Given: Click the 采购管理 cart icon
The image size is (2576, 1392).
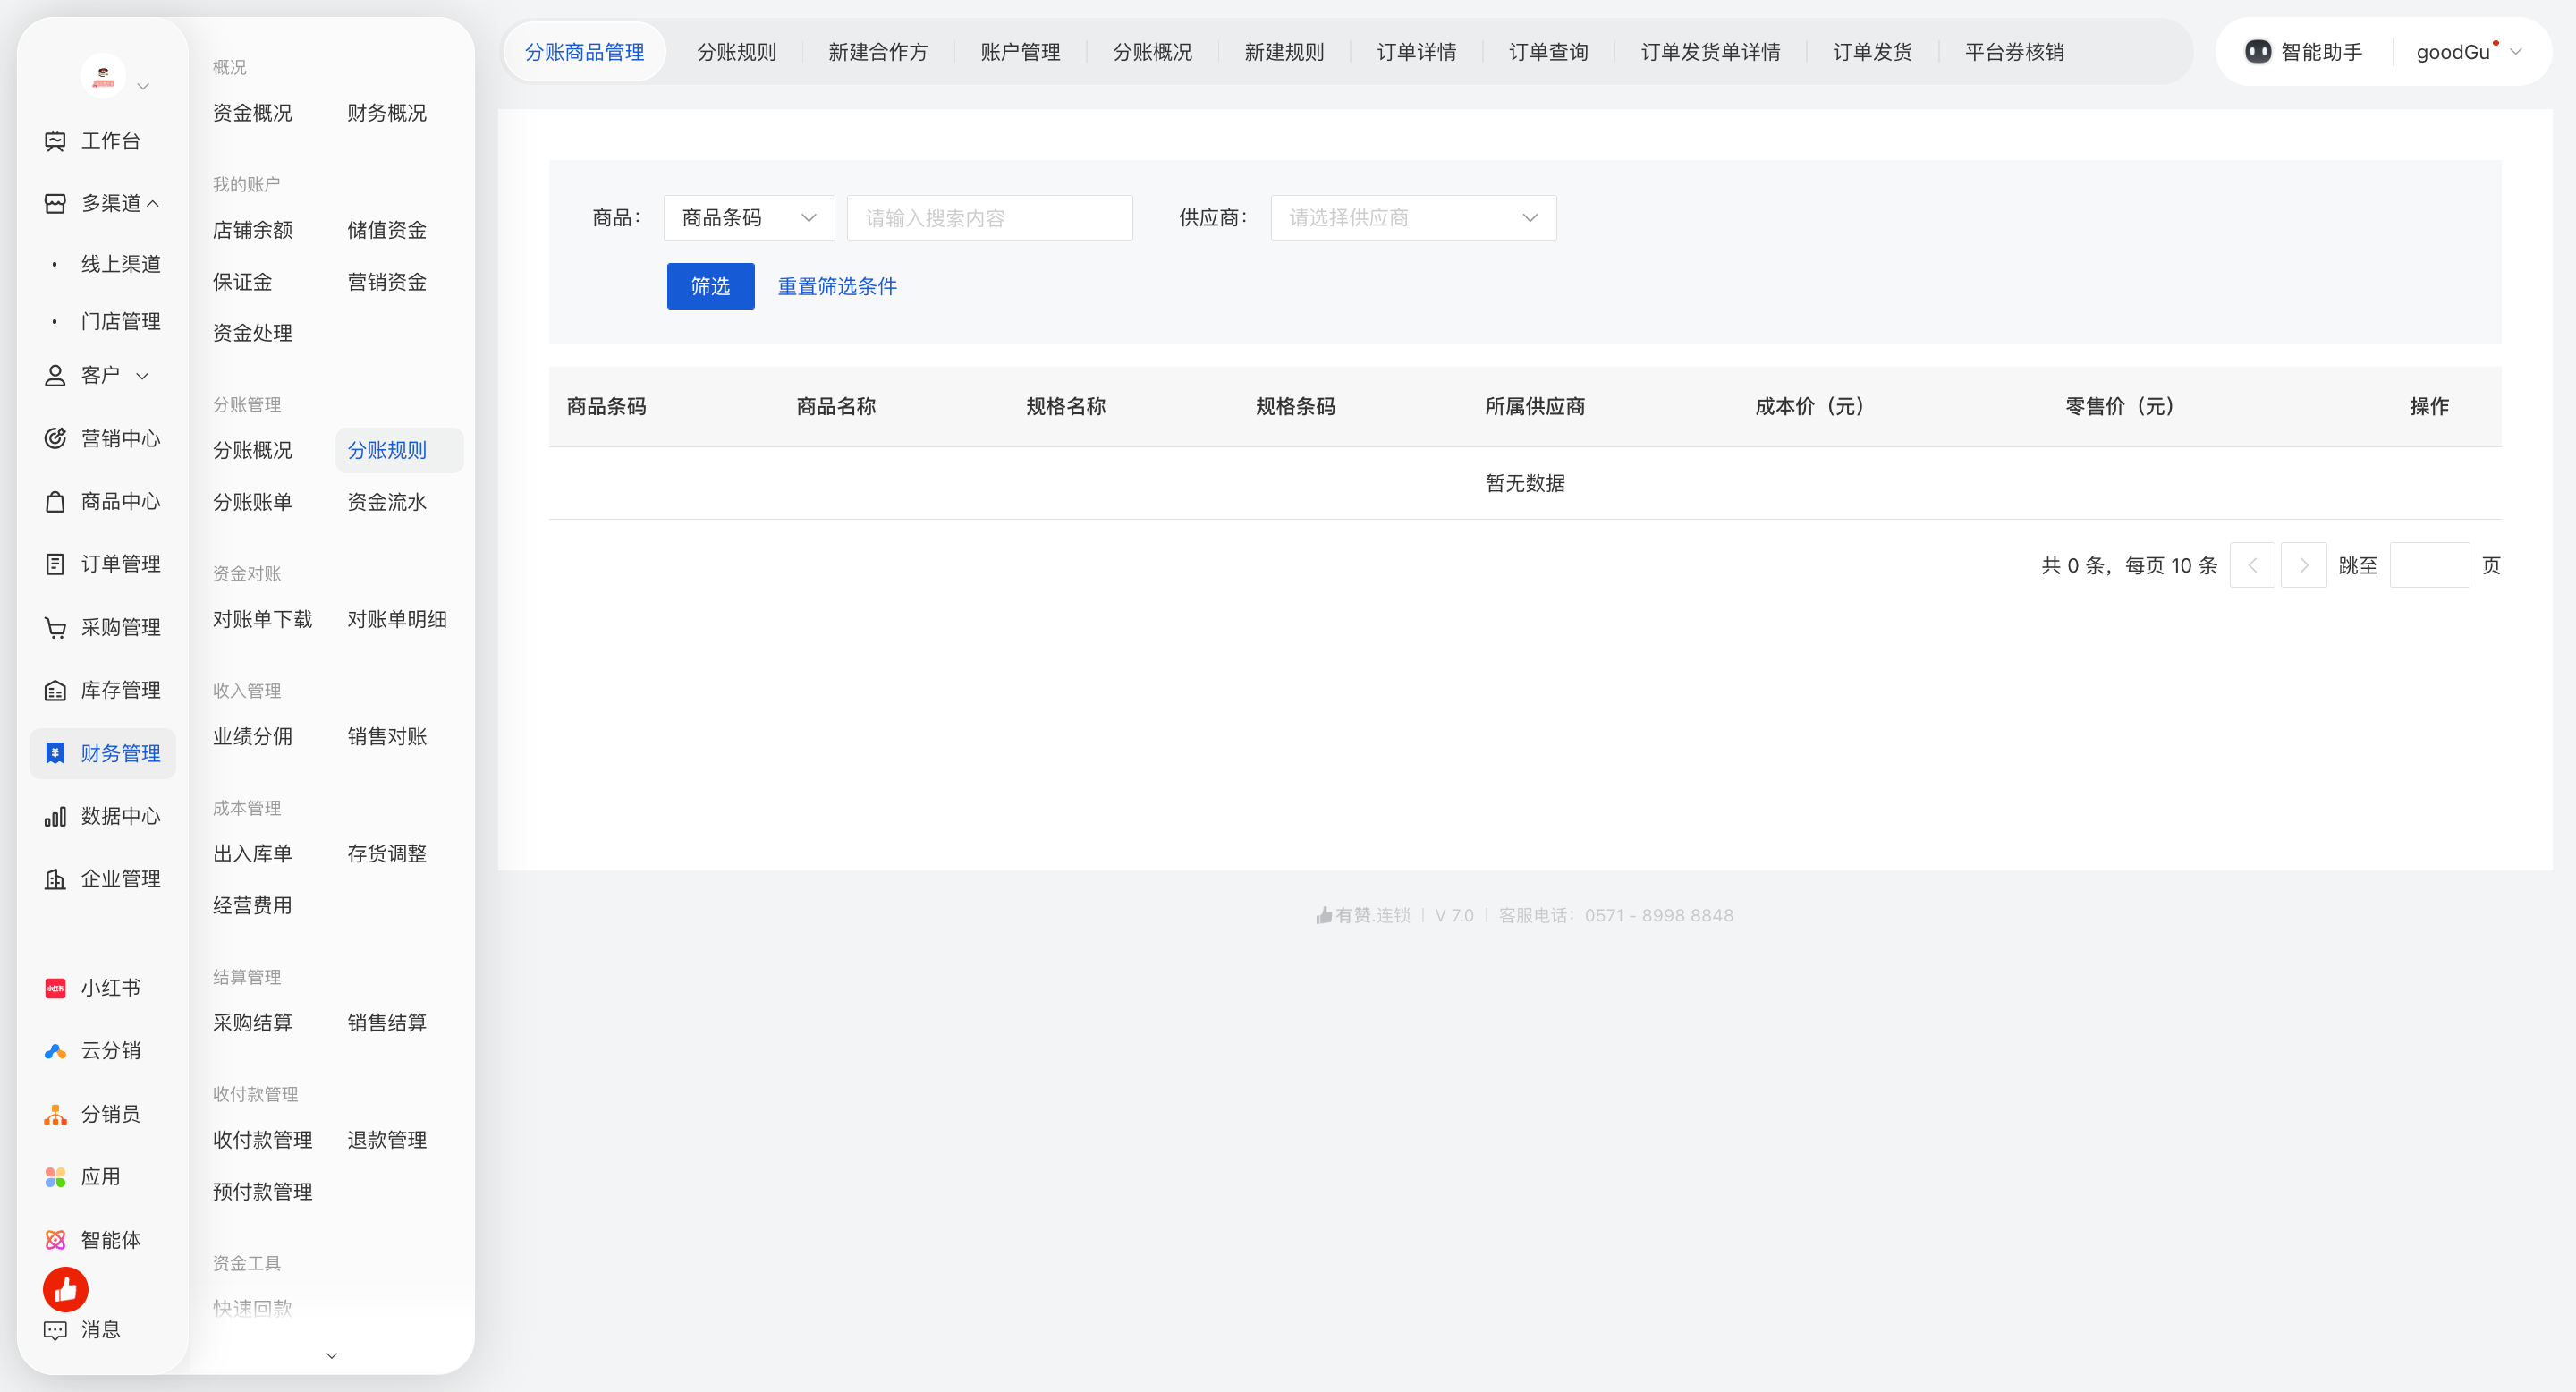Looking at the screenshot, I should pos(55,628).
